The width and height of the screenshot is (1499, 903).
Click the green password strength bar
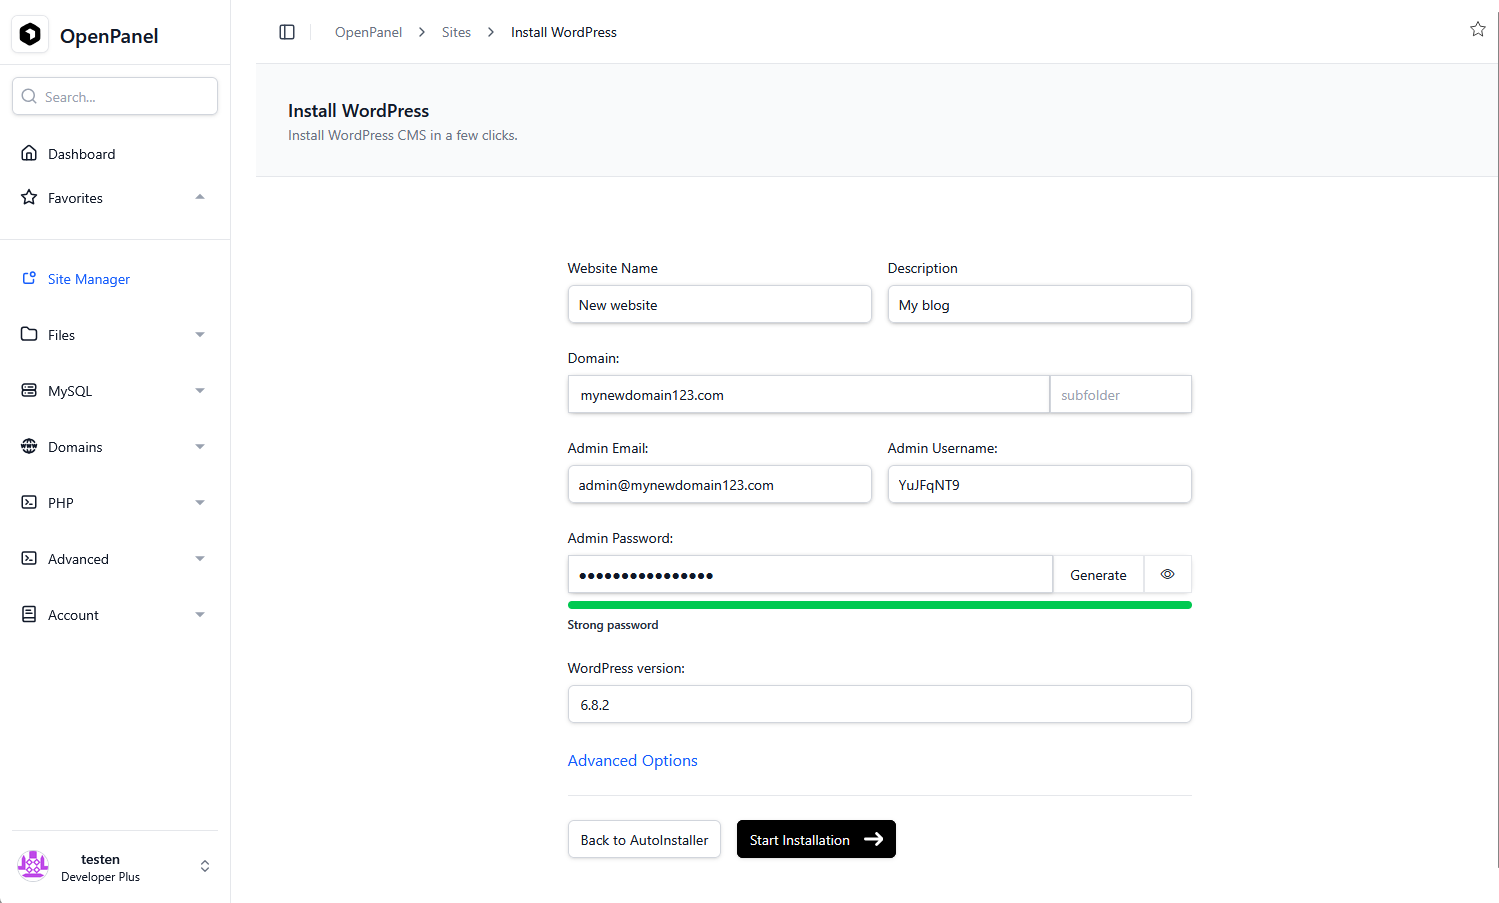tap(879, 605)
